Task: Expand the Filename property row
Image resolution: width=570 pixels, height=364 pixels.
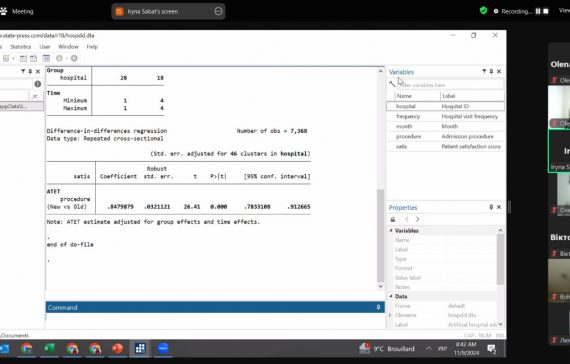Action: pos(391,315)
